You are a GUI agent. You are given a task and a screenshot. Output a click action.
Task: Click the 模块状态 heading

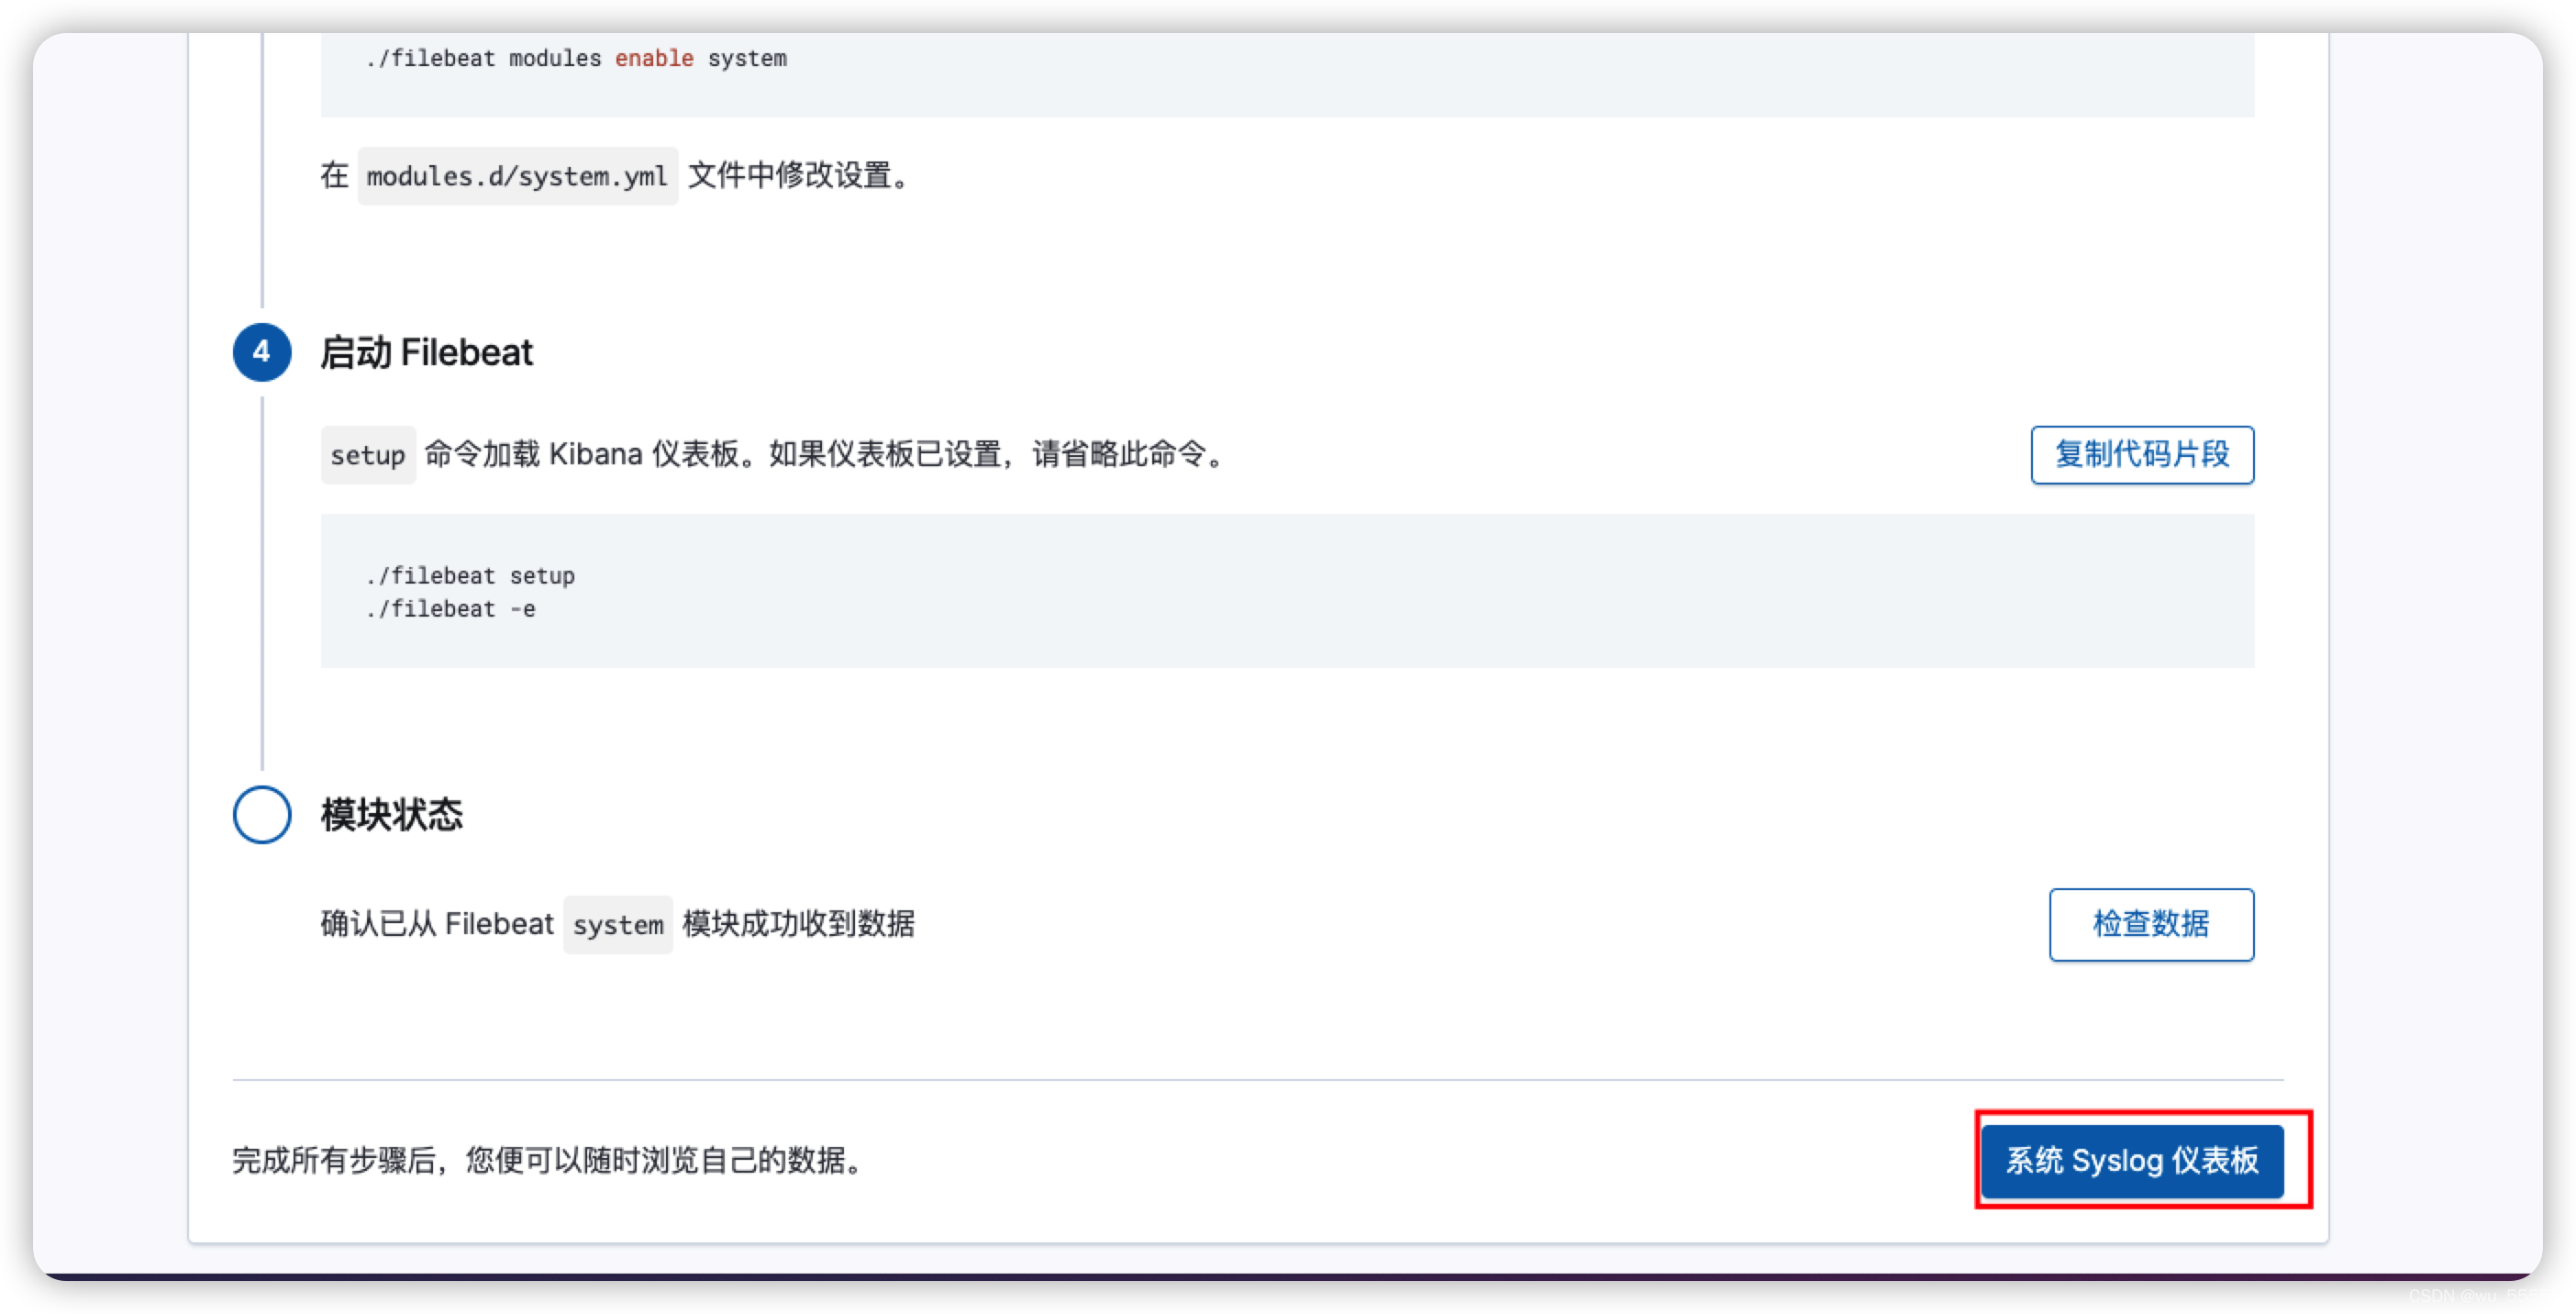pos(392,815)
